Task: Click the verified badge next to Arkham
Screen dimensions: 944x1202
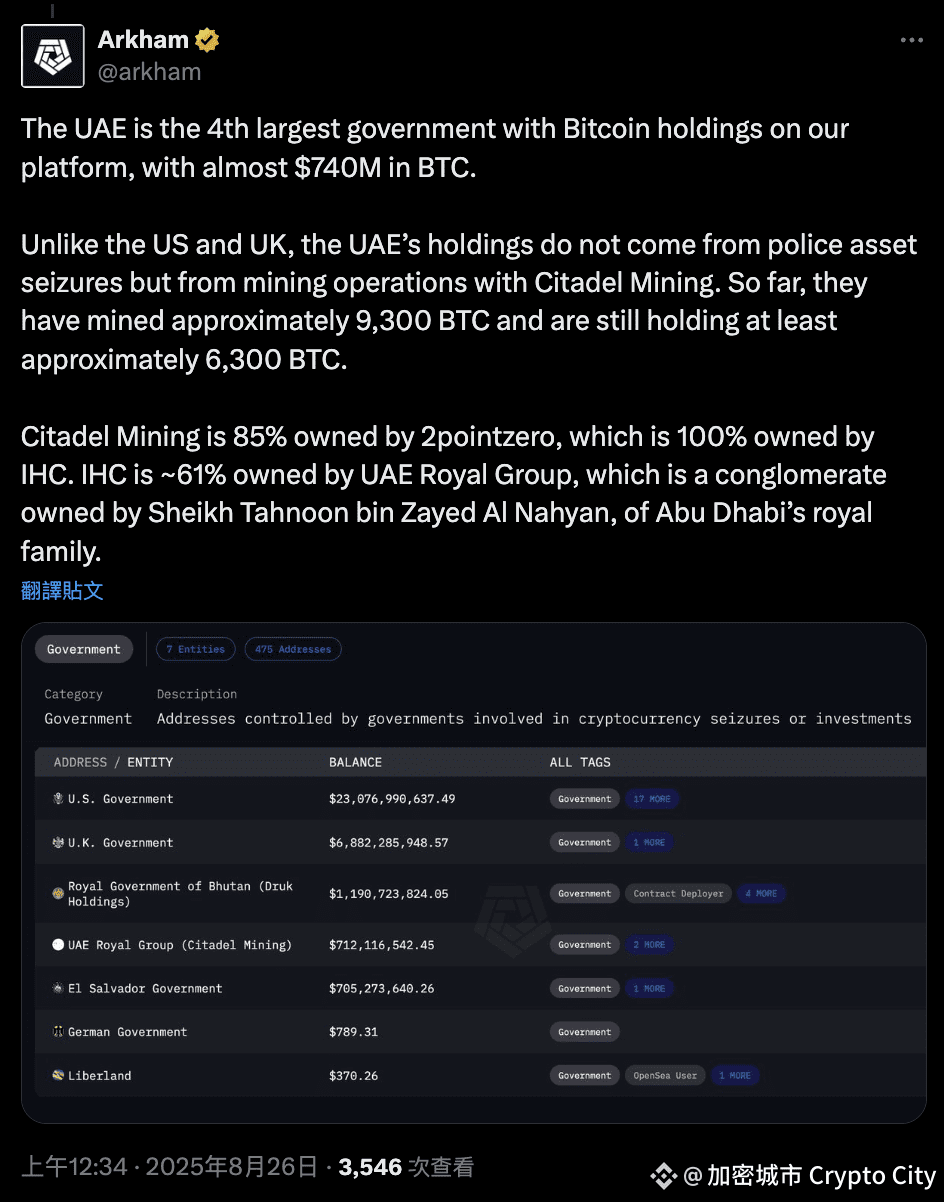Action: [x=207, y=40]
